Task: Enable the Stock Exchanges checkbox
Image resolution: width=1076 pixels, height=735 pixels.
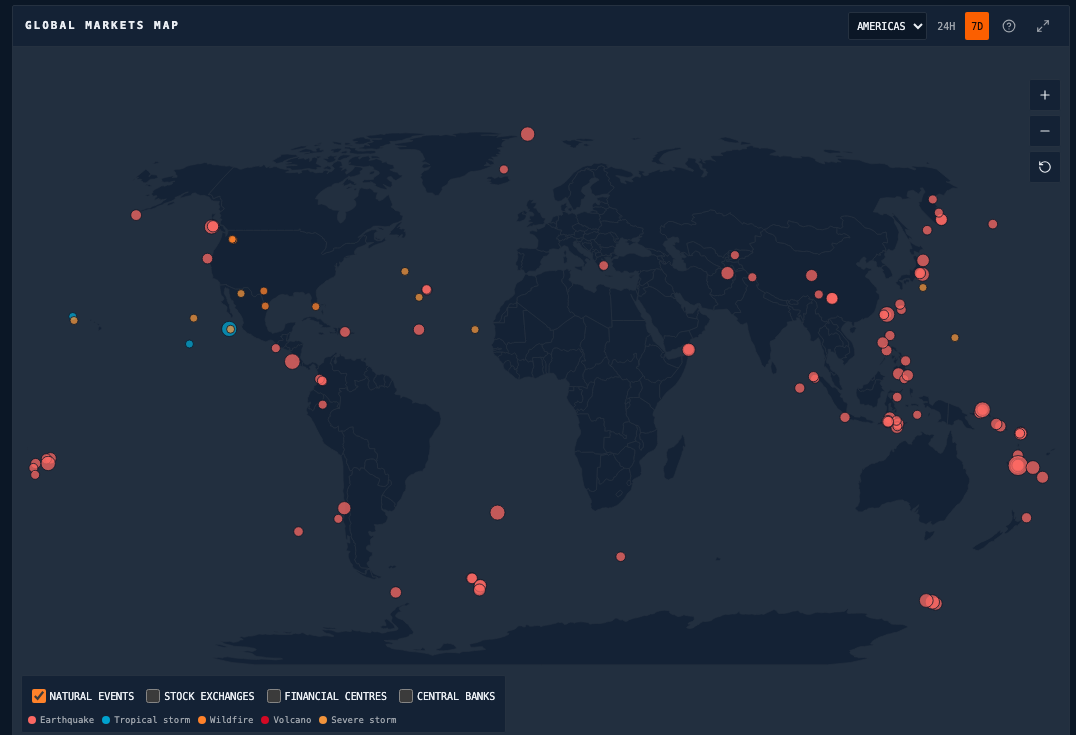Action: tap(153, 696)
